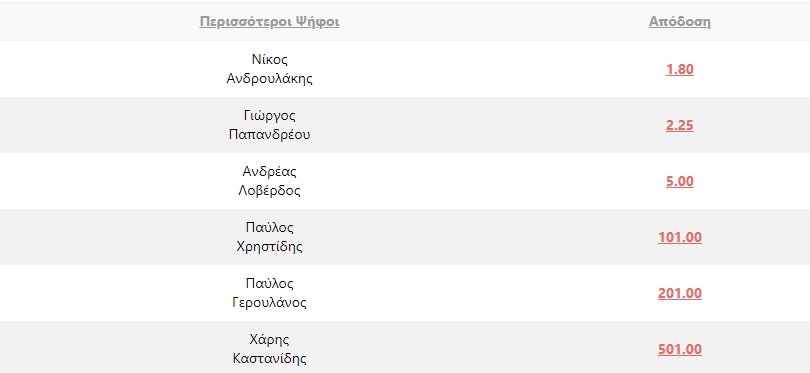The width and height of the screenshot is (810, 373).
Task: Click Παύλος in the Χρηστίδης row
Action: pos(269,228)
